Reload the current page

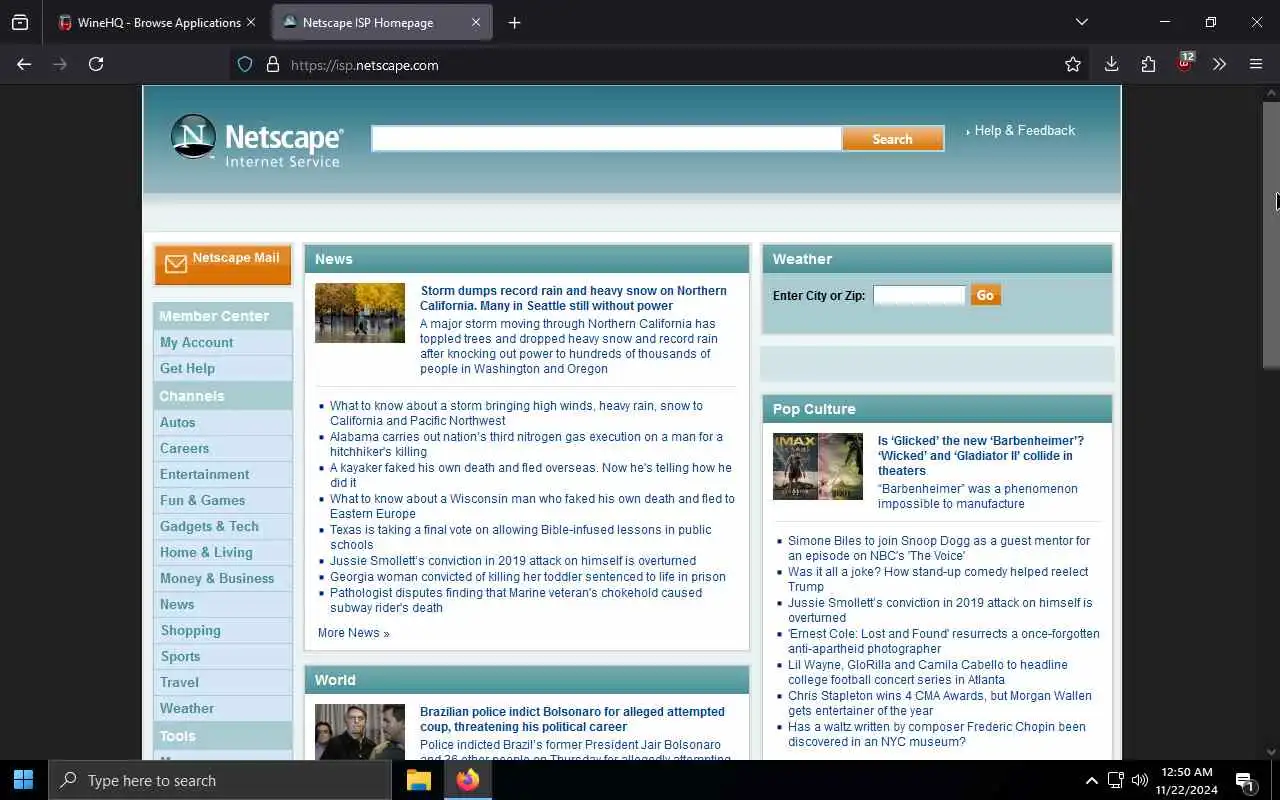coord(96,64)
